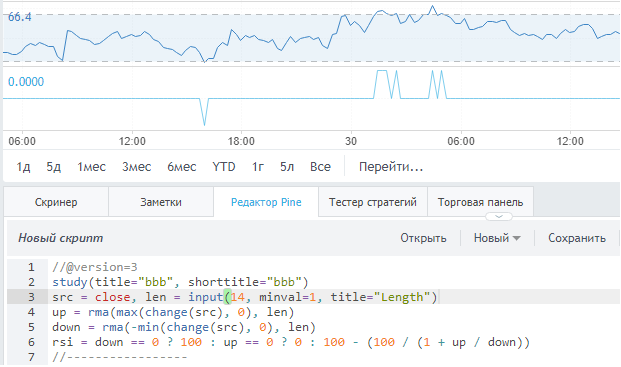The image size is (621, 367).
Task: Switch to the Заметки tab
Action: coord(161,202)
